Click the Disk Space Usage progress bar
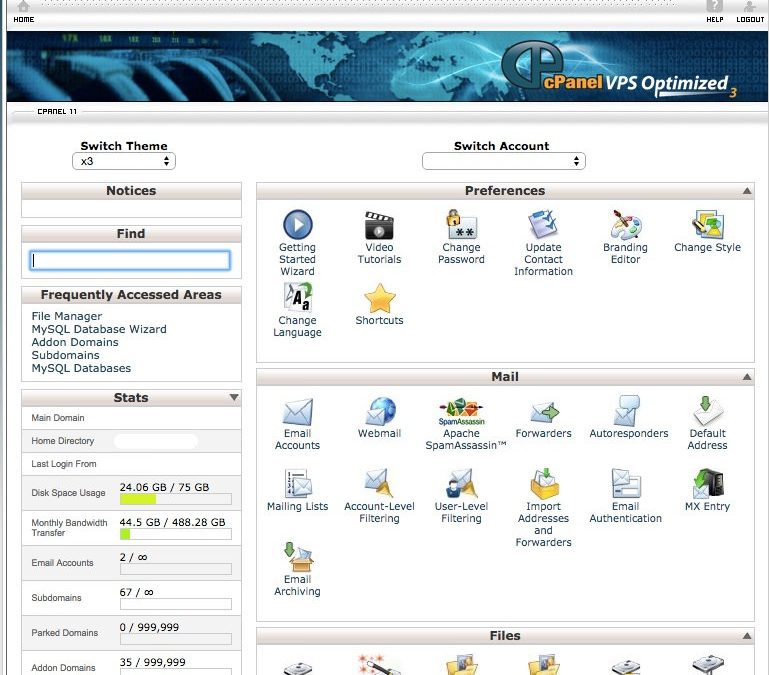Viewport: 770px width, 675px height. [176, 499]
